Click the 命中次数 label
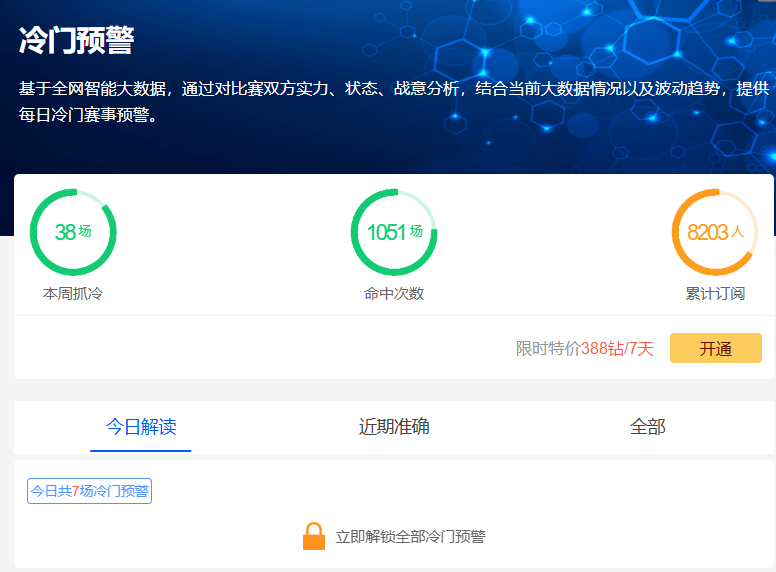The height and width of the screenshot is (572, 776). [394, 294]
